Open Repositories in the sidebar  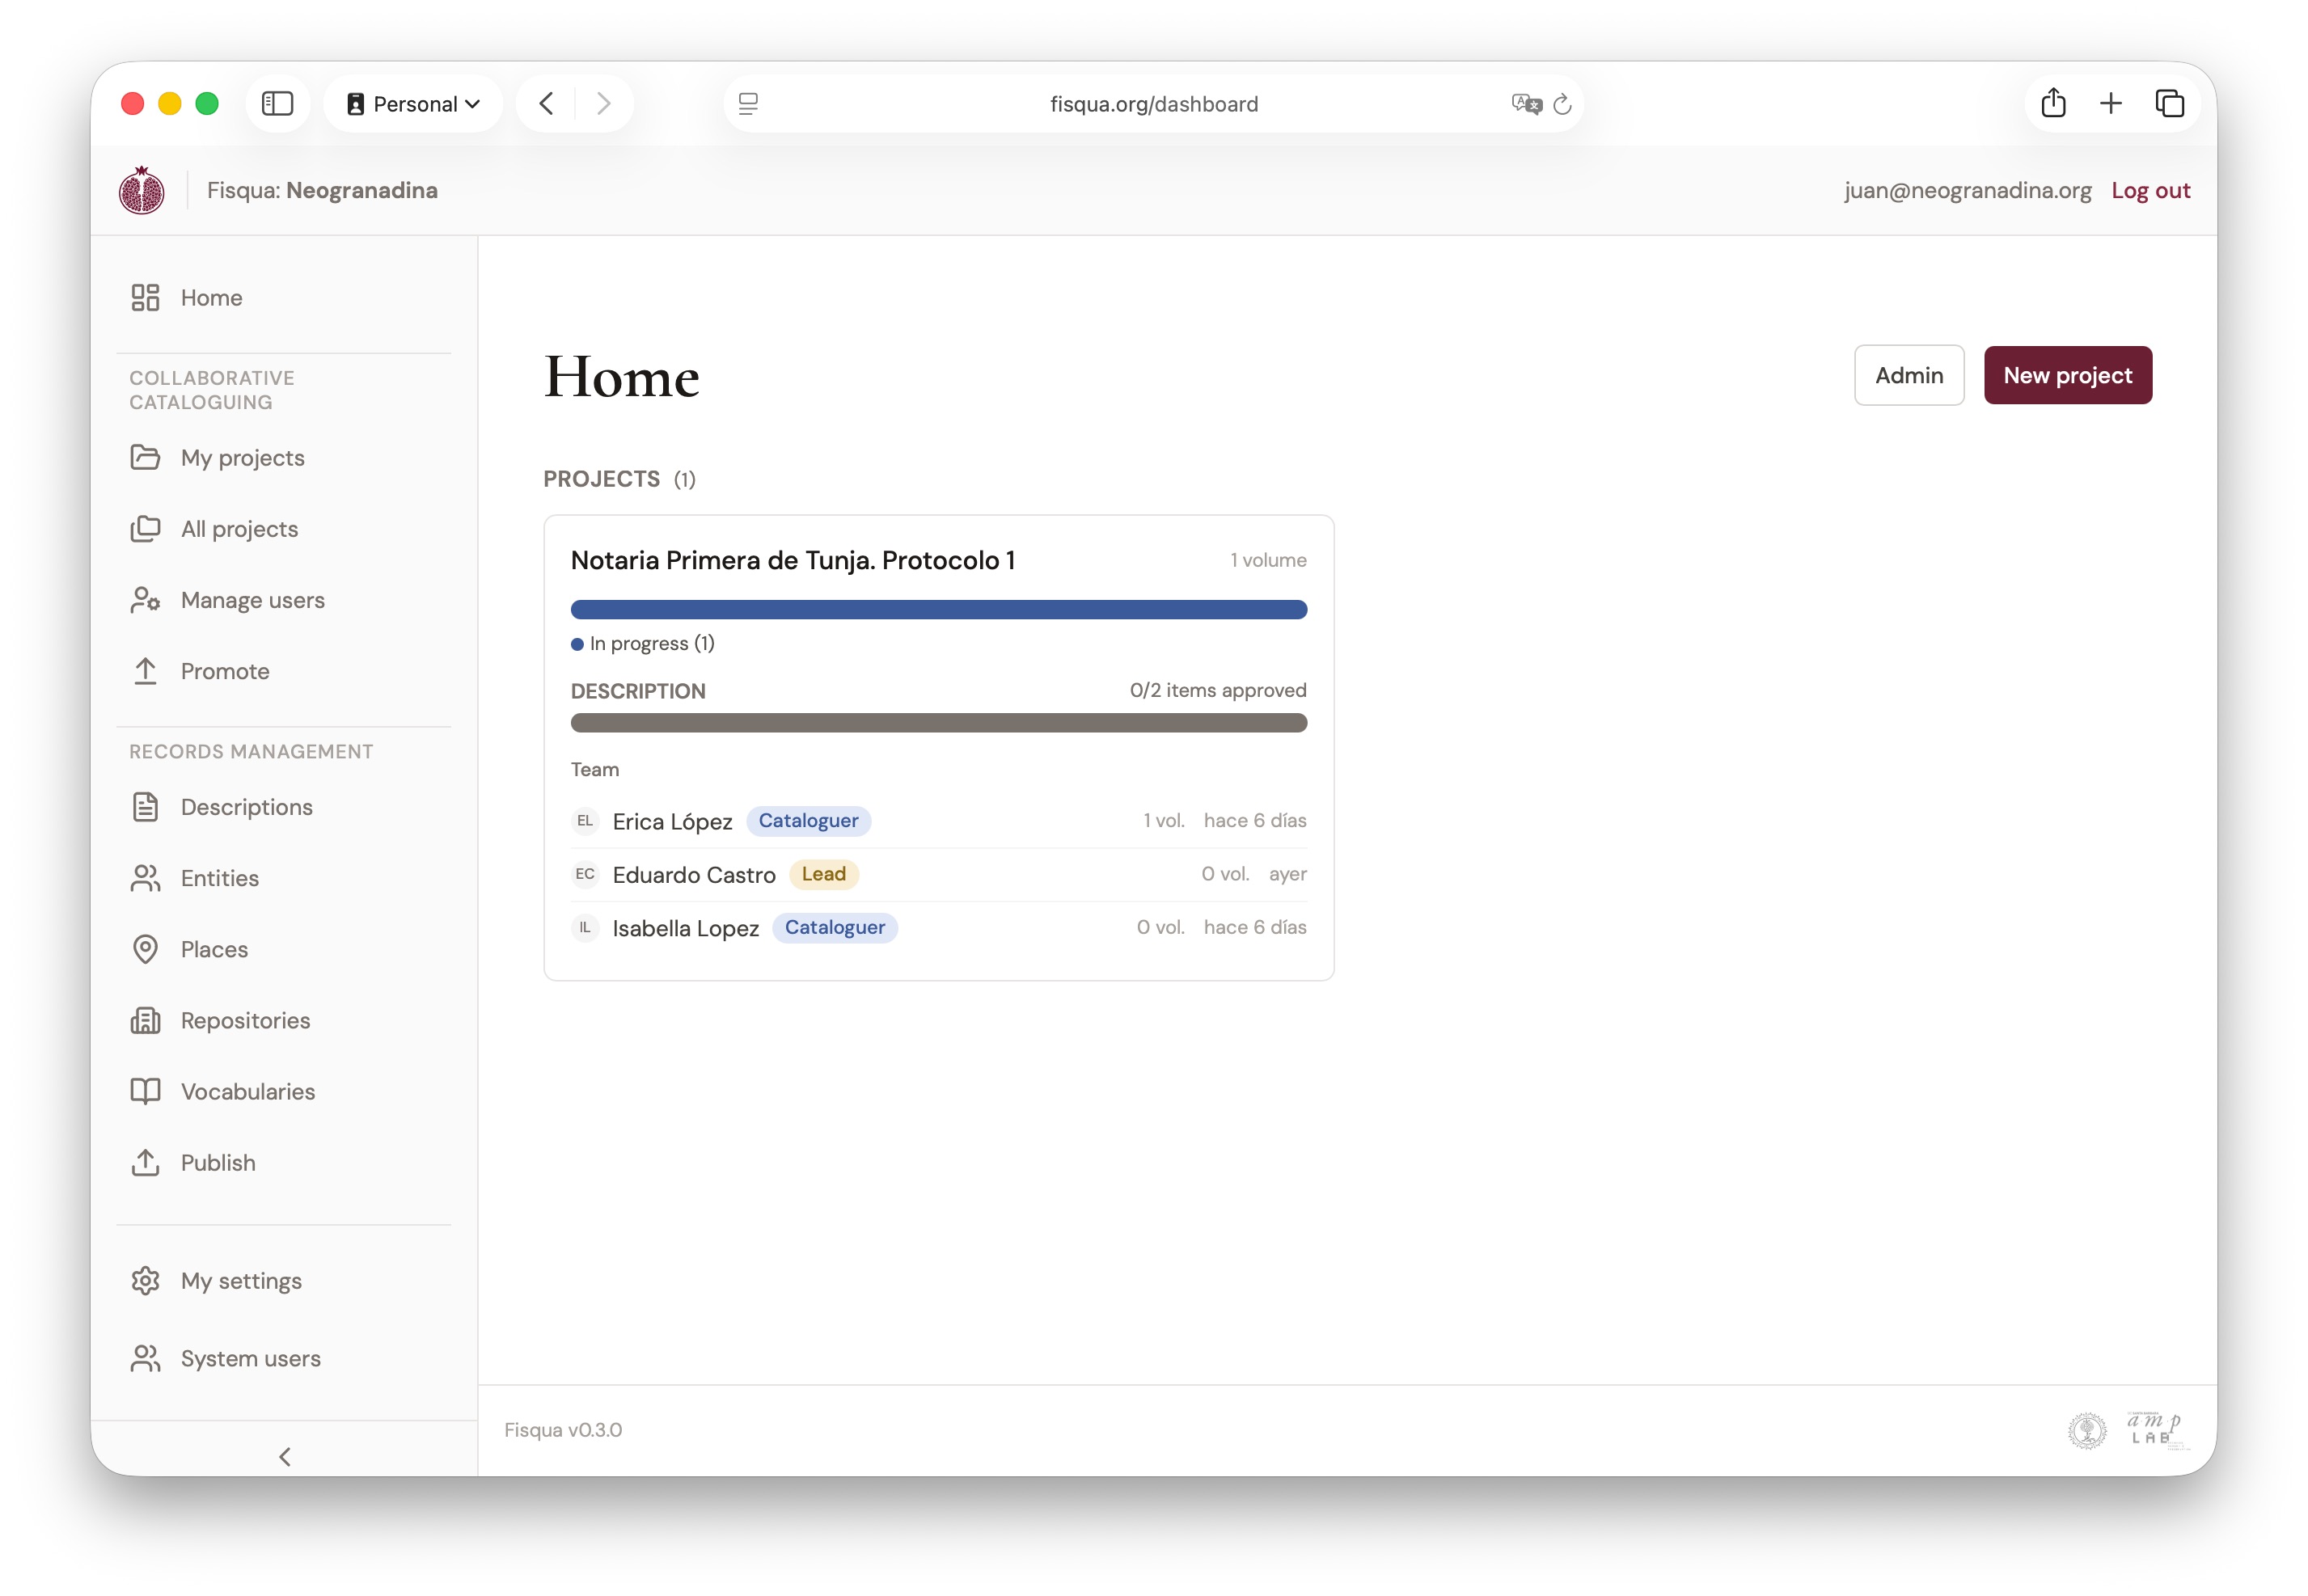(283, 1020)
